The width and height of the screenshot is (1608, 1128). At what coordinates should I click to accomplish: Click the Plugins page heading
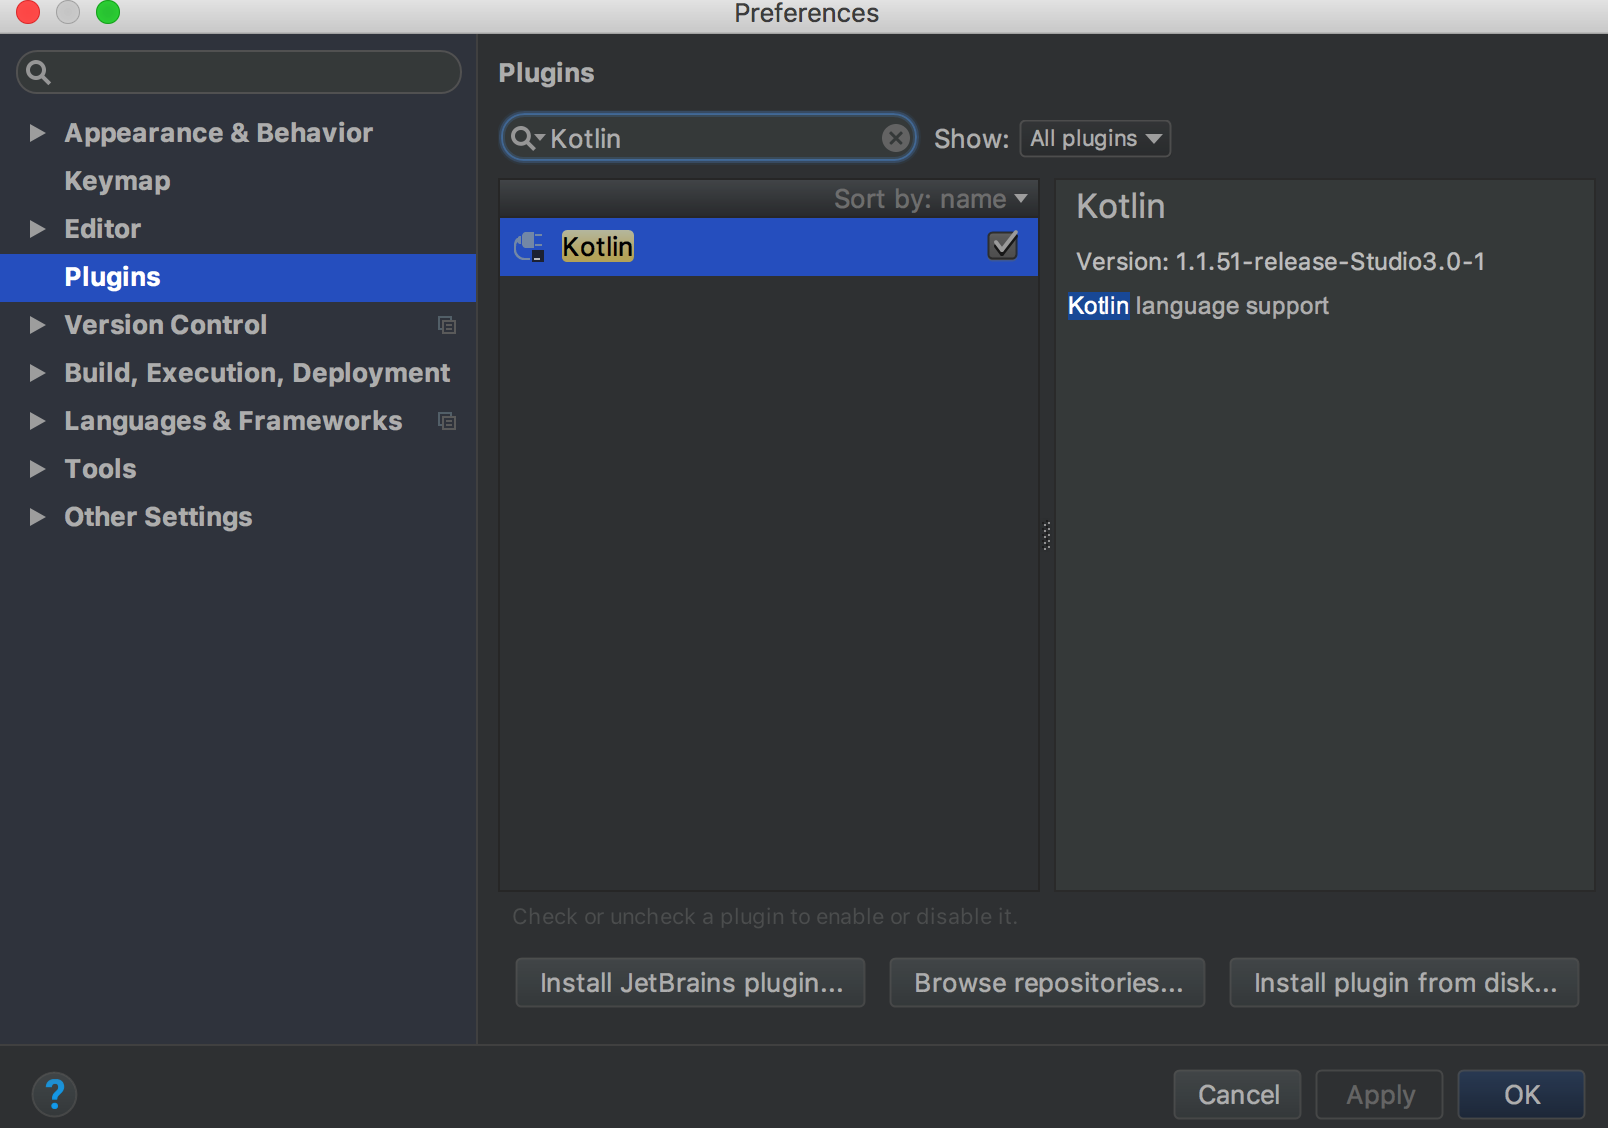546,73
